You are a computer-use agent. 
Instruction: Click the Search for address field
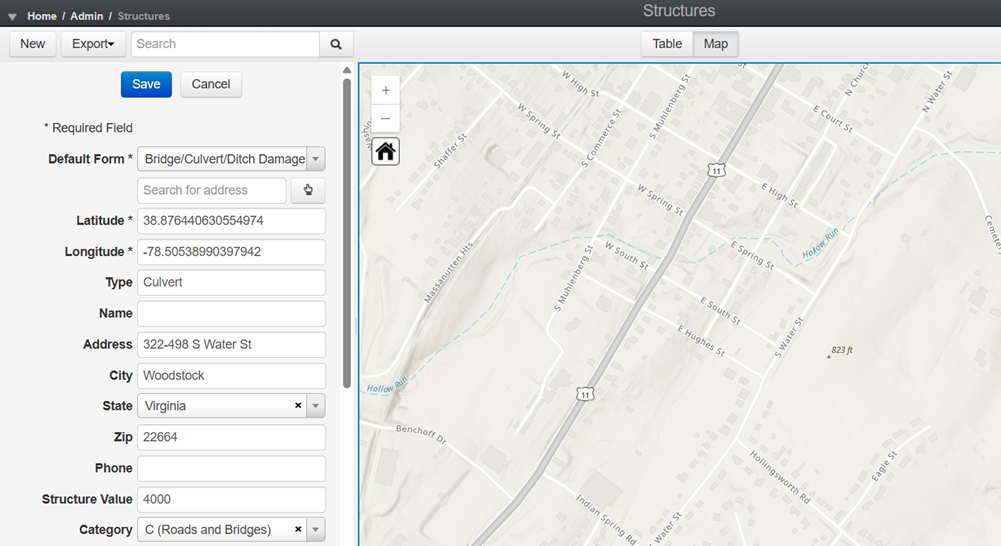tap(212, 190)
